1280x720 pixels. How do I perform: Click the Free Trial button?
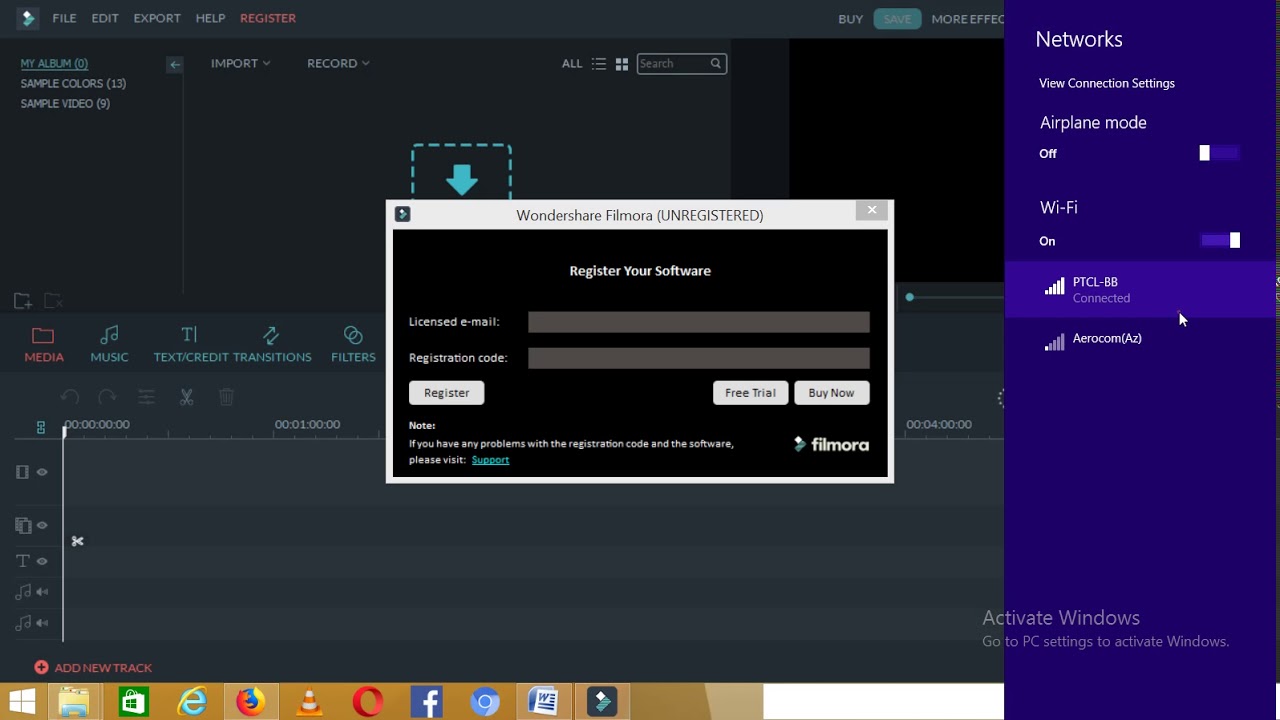[x=750, y=393]
